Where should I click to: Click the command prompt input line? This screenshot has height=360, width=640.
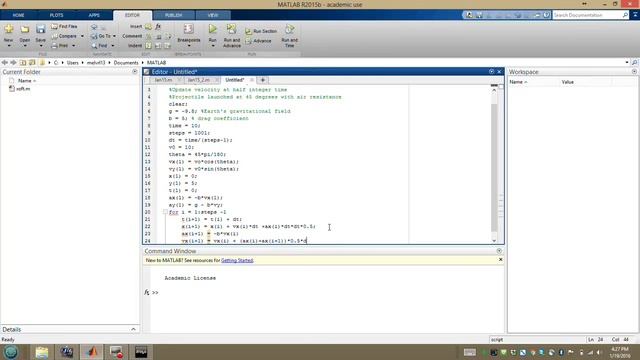(x=327, y=293)
